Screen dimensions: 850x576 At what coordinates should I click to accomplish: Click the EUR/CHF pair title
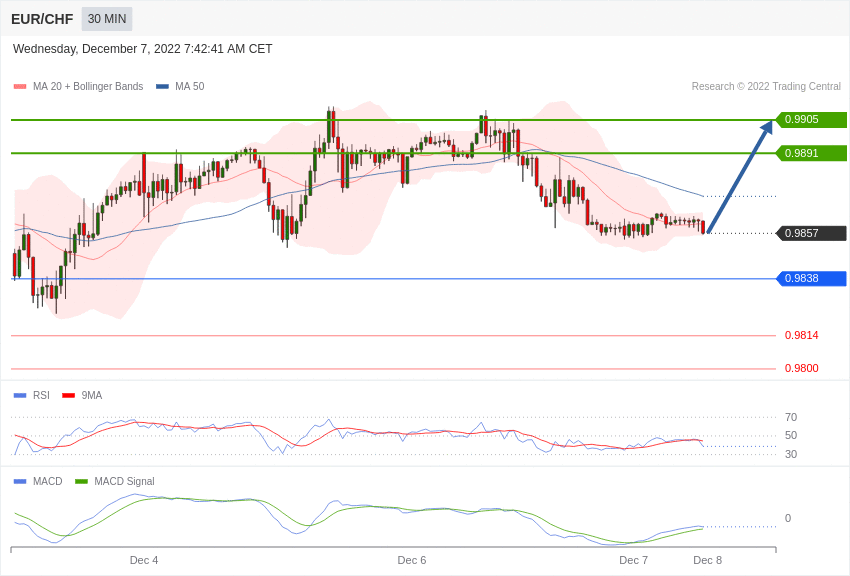coord(42,19)
